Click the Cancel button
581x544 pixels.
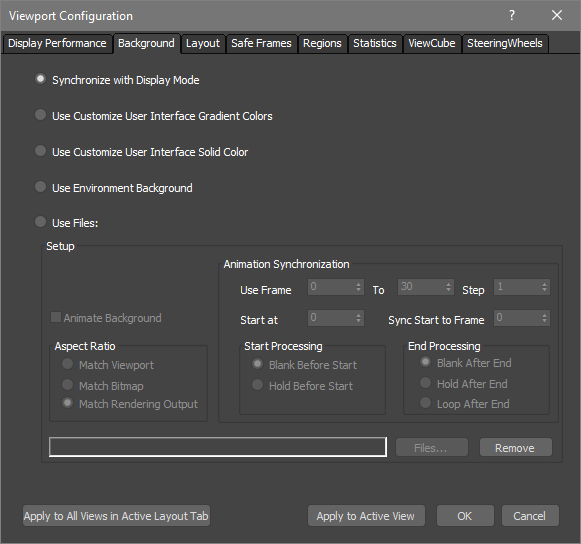(530, 515)
